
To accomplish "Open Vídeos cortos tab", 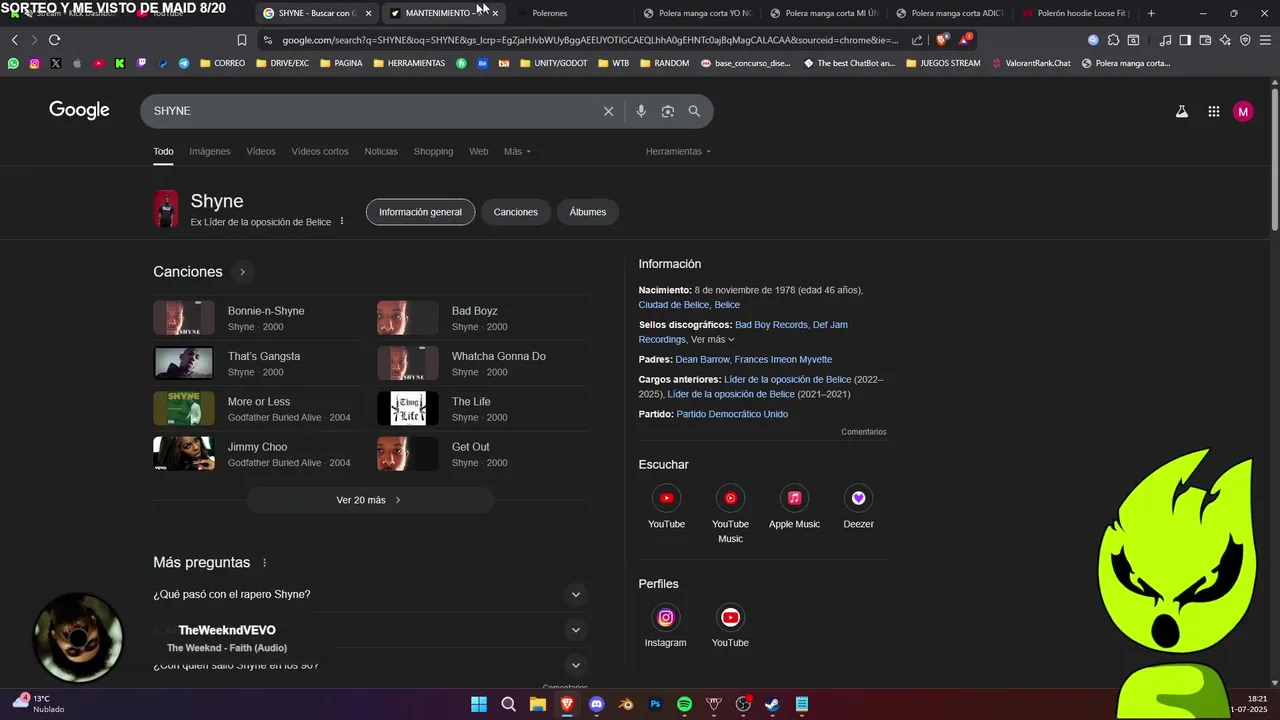I will pyautogui.click(x=320, y=152).
